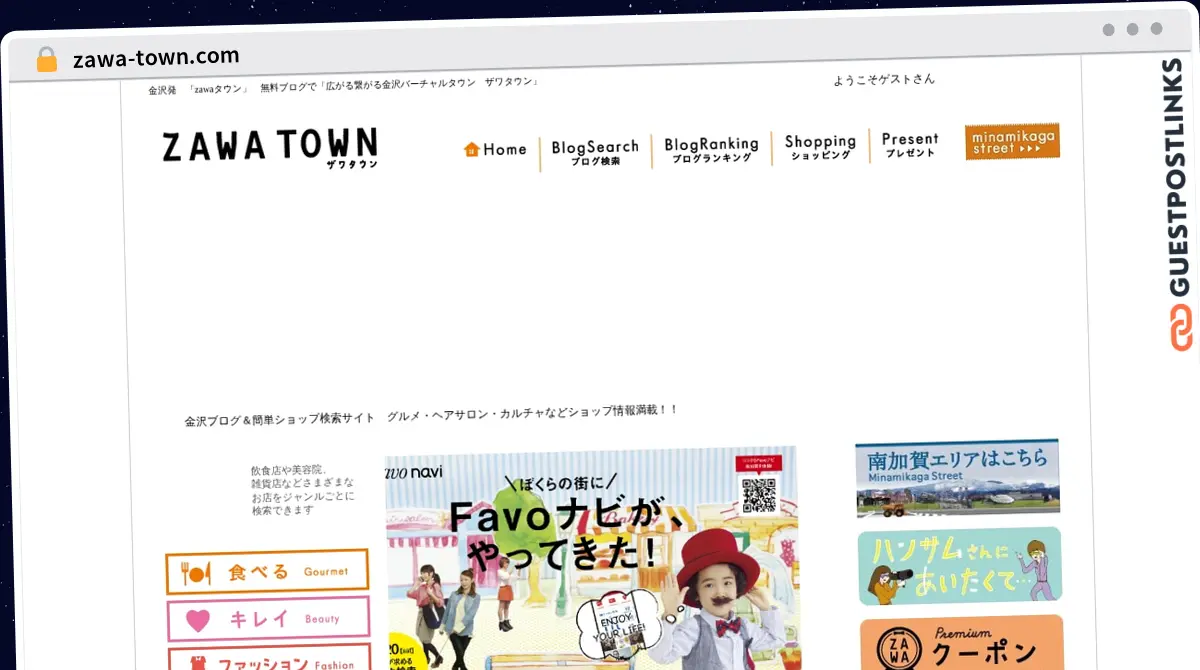Open the ハンサムさんにあいたくて banner
This screenshot has height=670, width=1200.
pyautogui.click(x=959, y=566)
